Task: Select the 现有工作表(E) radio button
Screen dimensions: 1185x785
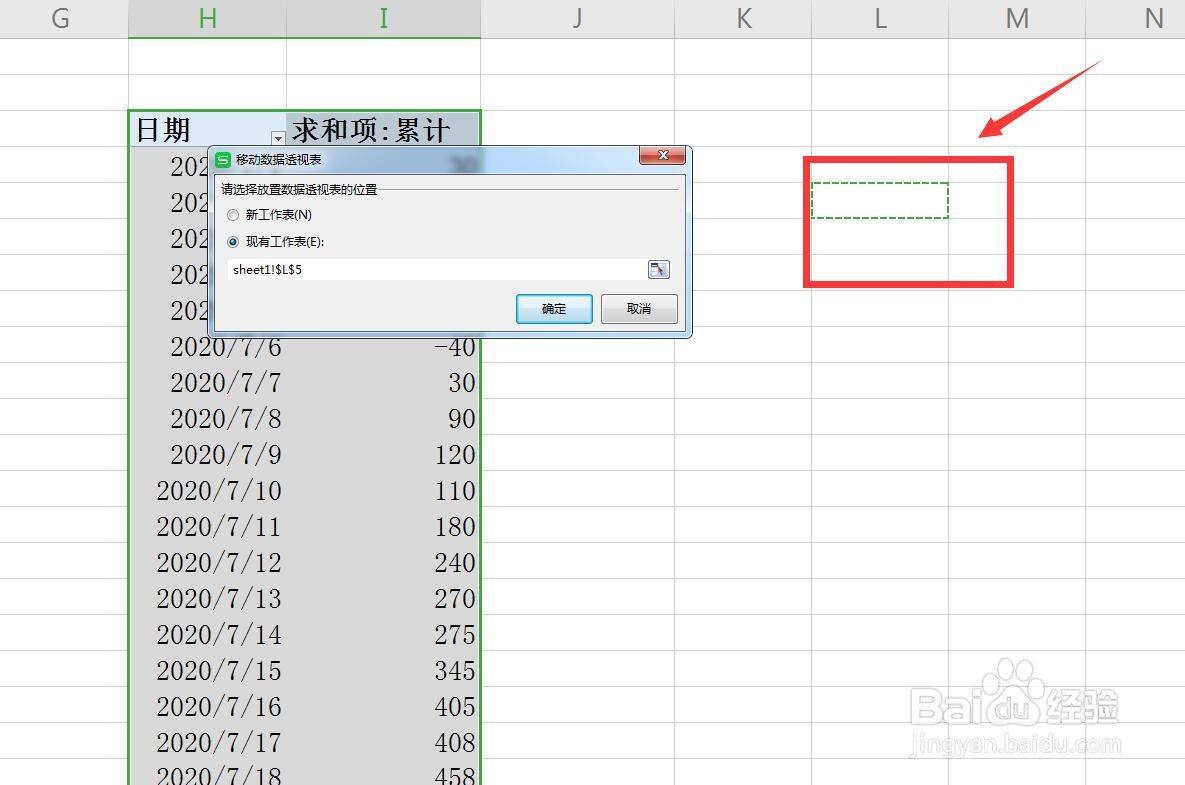Action: tap(233, 241)
